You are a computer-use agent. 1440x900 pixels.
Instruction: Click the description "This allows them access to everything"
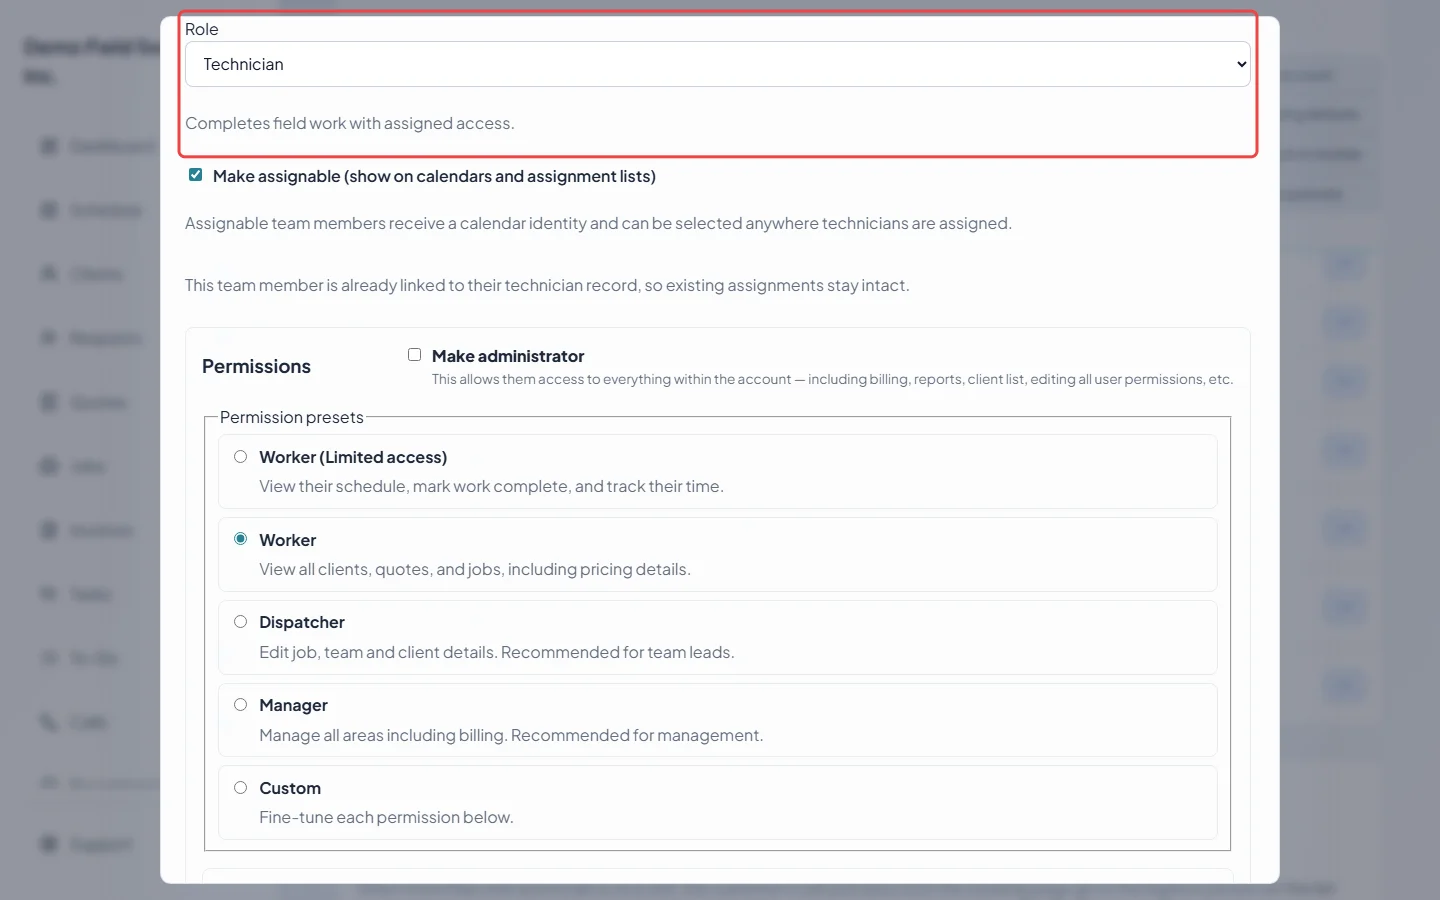832,380
